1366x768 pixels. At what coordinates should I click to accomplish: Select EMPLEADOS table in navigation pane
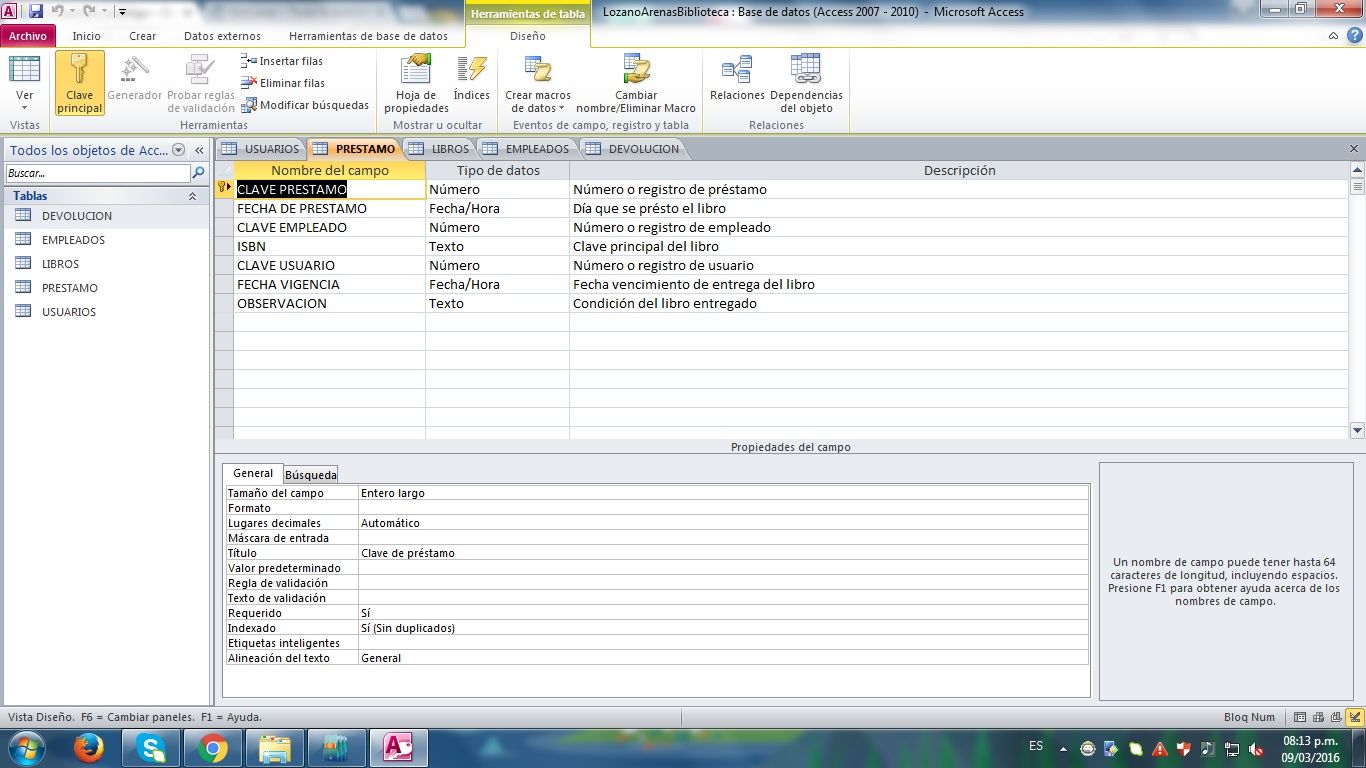[73, 240]
